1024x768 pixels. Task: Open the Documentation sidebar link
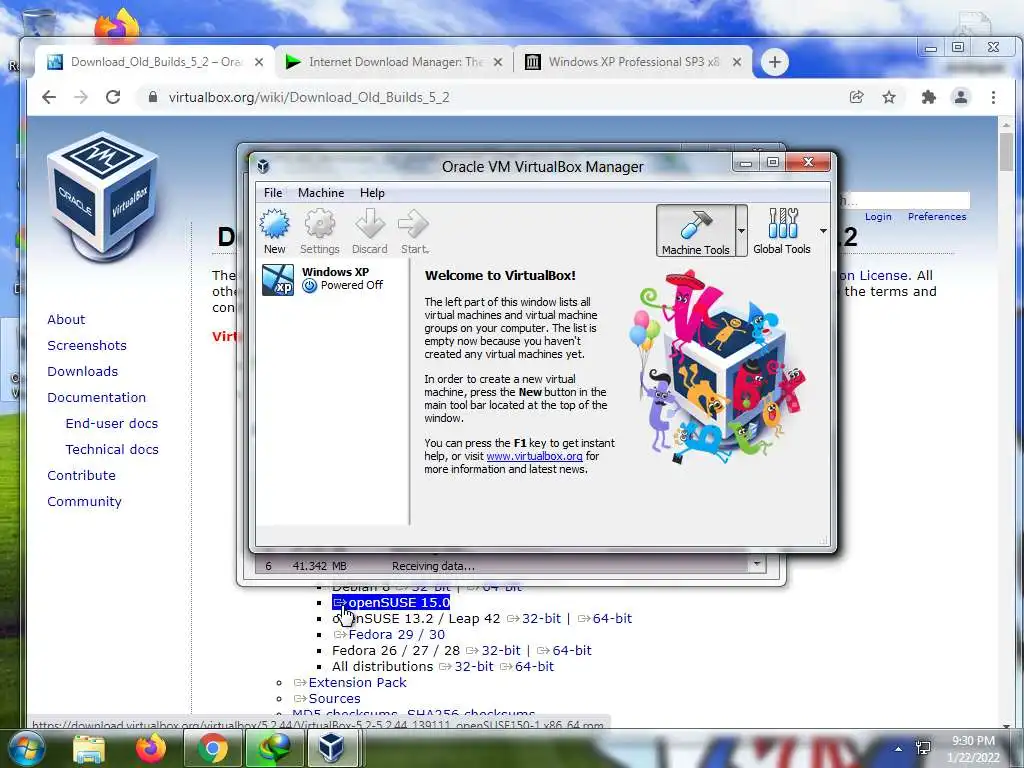(97, 398)
